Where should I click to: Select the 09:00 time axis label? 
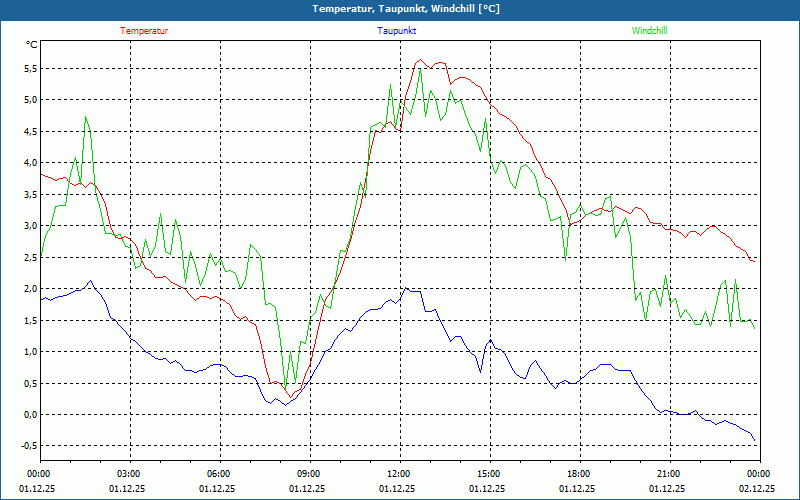tap(308, 474)
